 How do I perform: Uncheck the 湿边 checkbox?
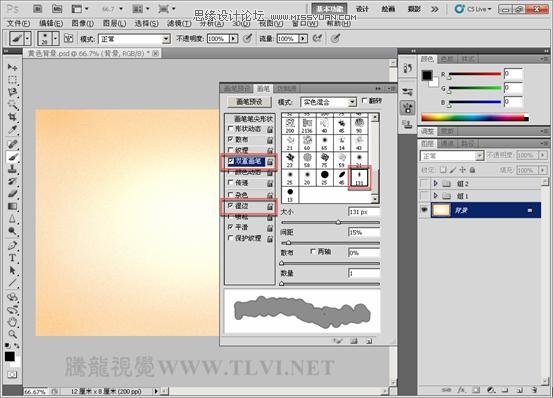point(231,206)
